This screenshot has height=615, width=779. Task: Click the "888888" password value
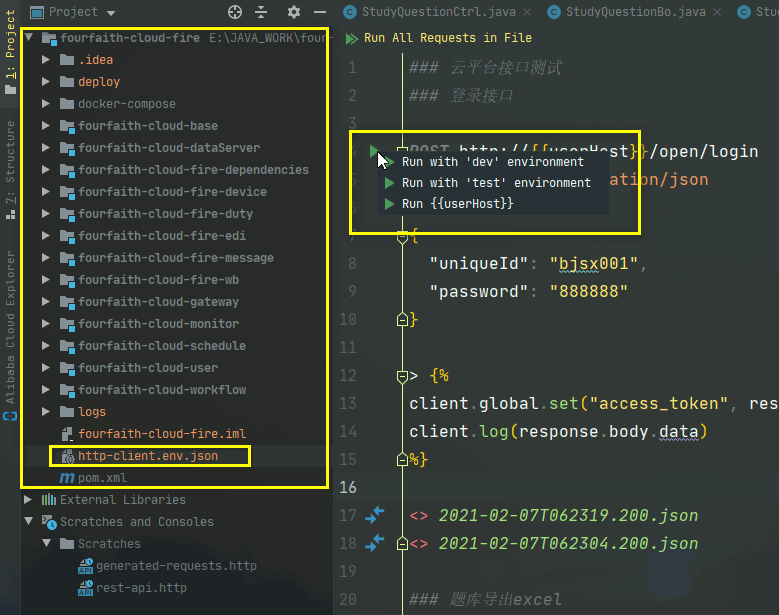589,291
